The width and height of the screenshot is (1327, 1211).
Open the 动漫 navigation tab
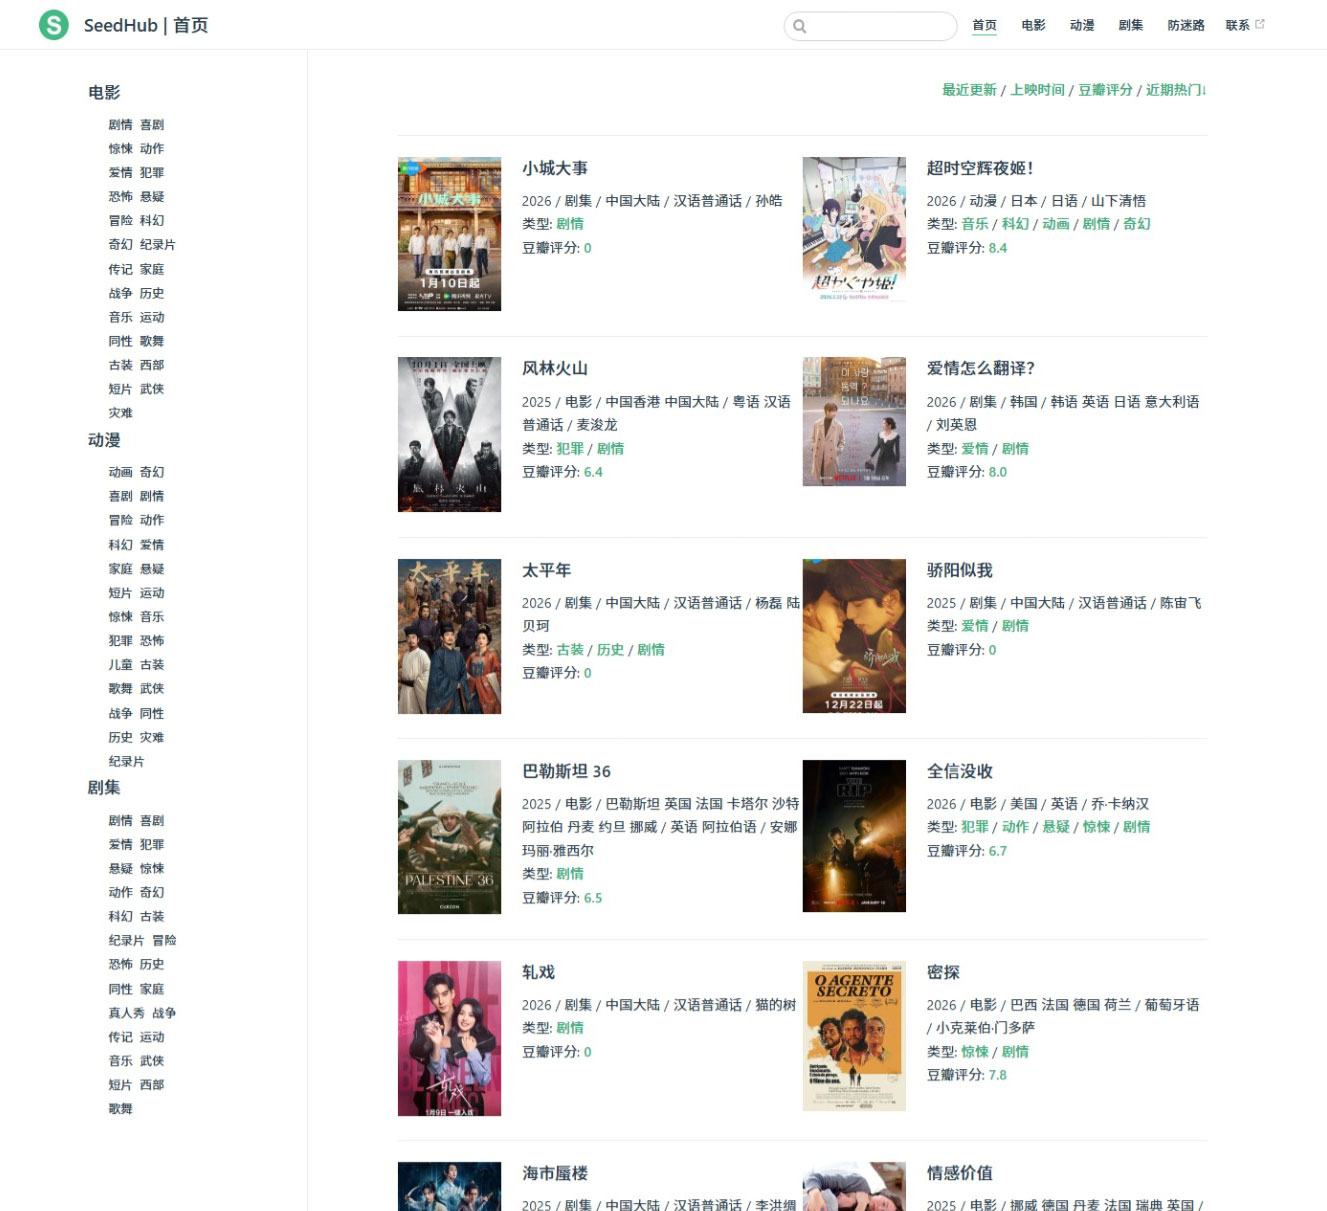click(x=1082, y=25)
